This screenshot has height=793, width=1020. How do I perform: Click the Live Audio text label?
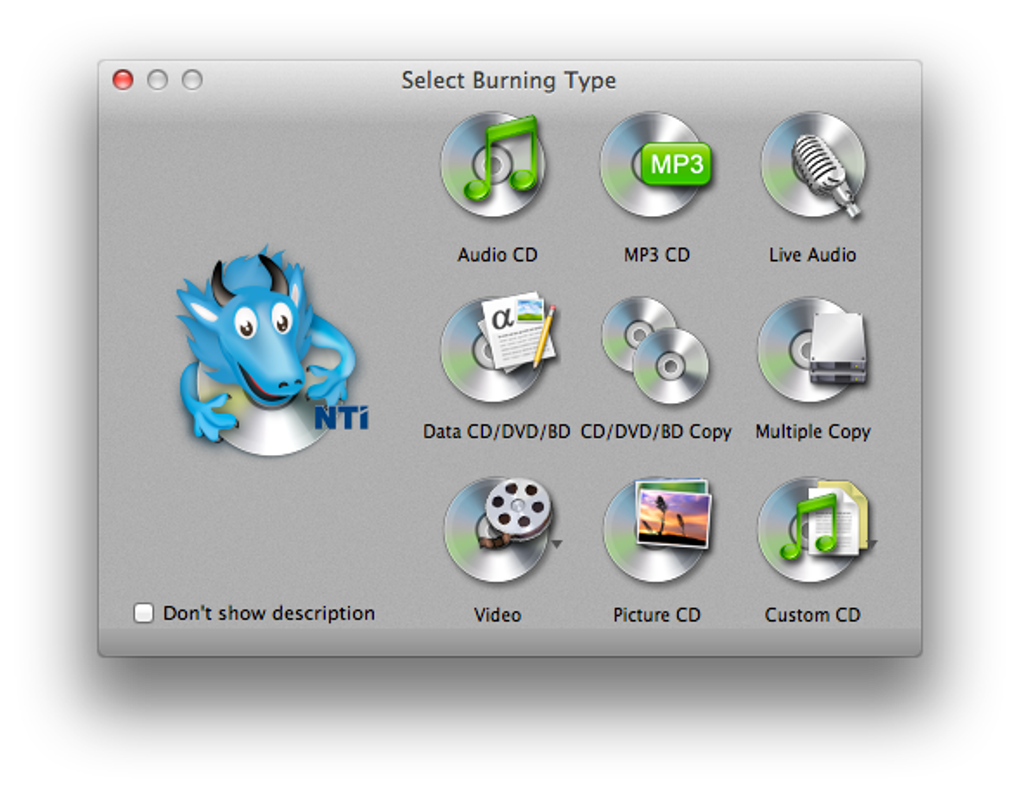(812, 254)
